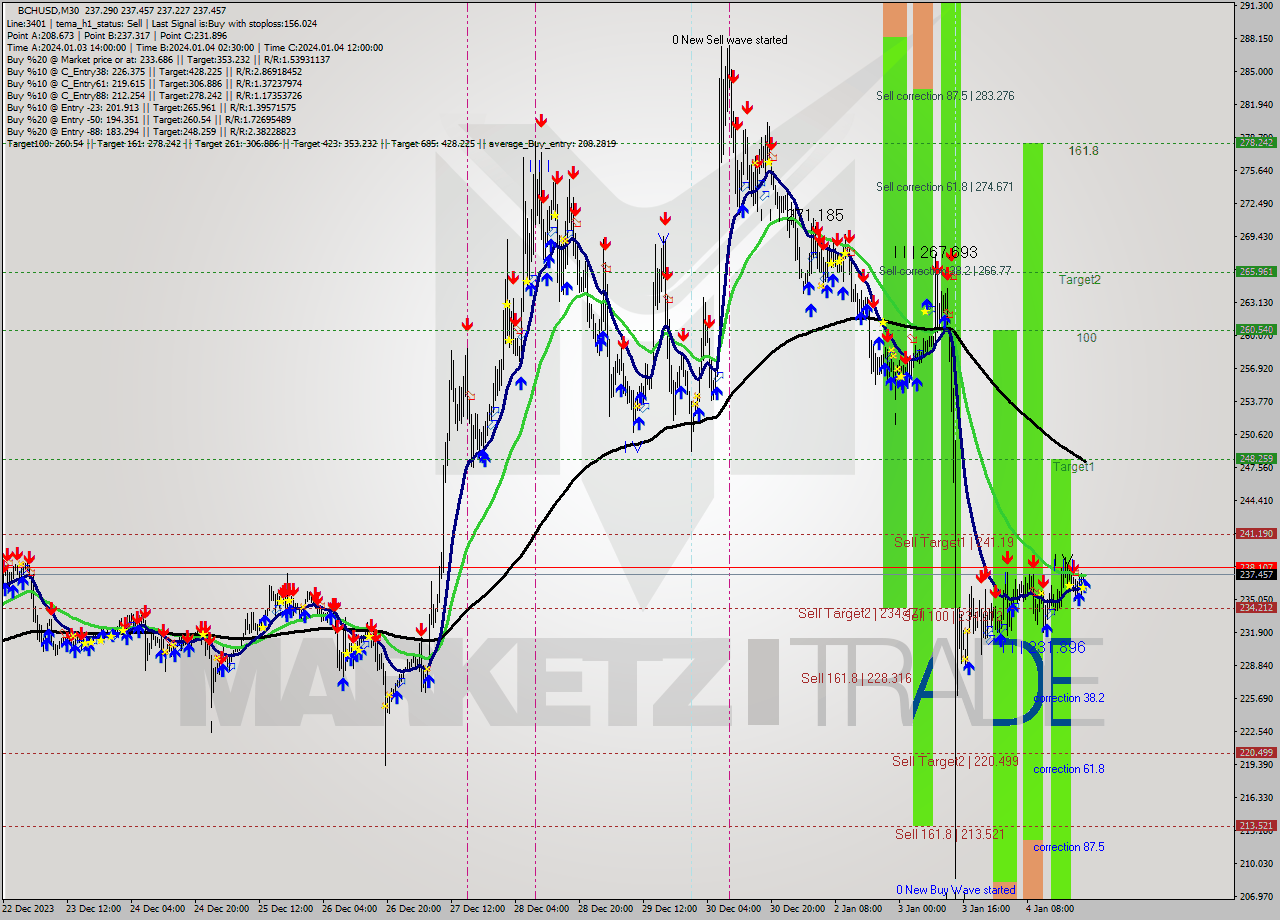Select the '0 New Buy Wave started' label
Image resolution: width=1280 pixels, height=920 pixels.
pyautogui.click(x=956, y=889)
